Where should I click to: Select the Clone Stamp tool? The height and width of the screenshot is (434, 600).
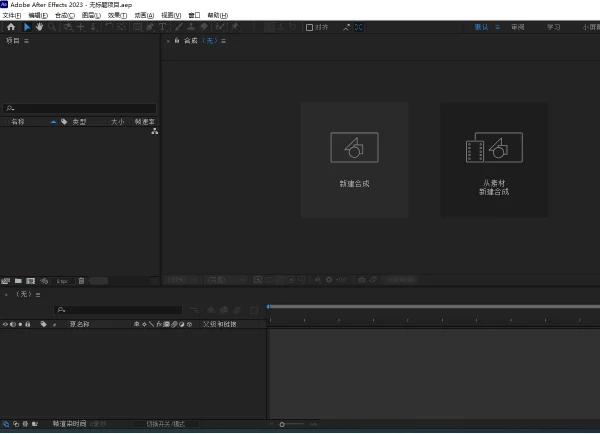(191, 27)
